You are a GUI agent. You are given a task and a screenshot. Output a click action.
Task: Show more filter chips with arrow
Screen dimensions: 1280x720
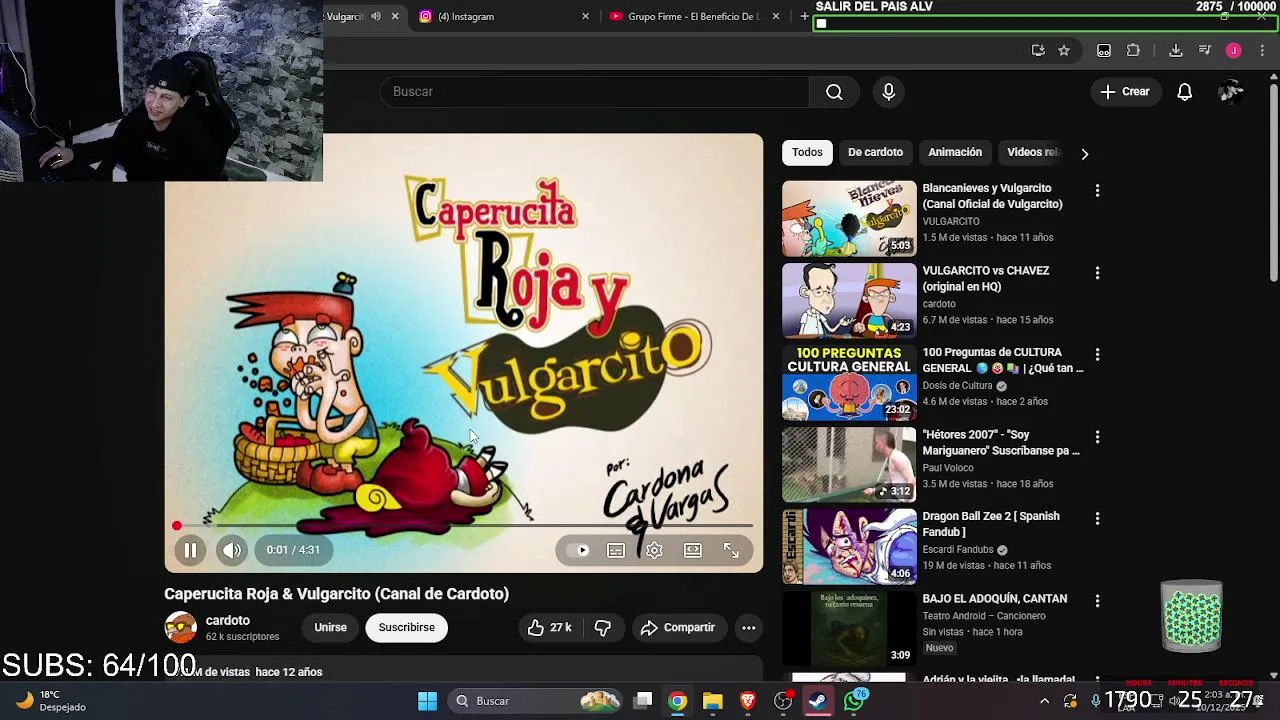pyautogui.click(x=1084, y=153)
